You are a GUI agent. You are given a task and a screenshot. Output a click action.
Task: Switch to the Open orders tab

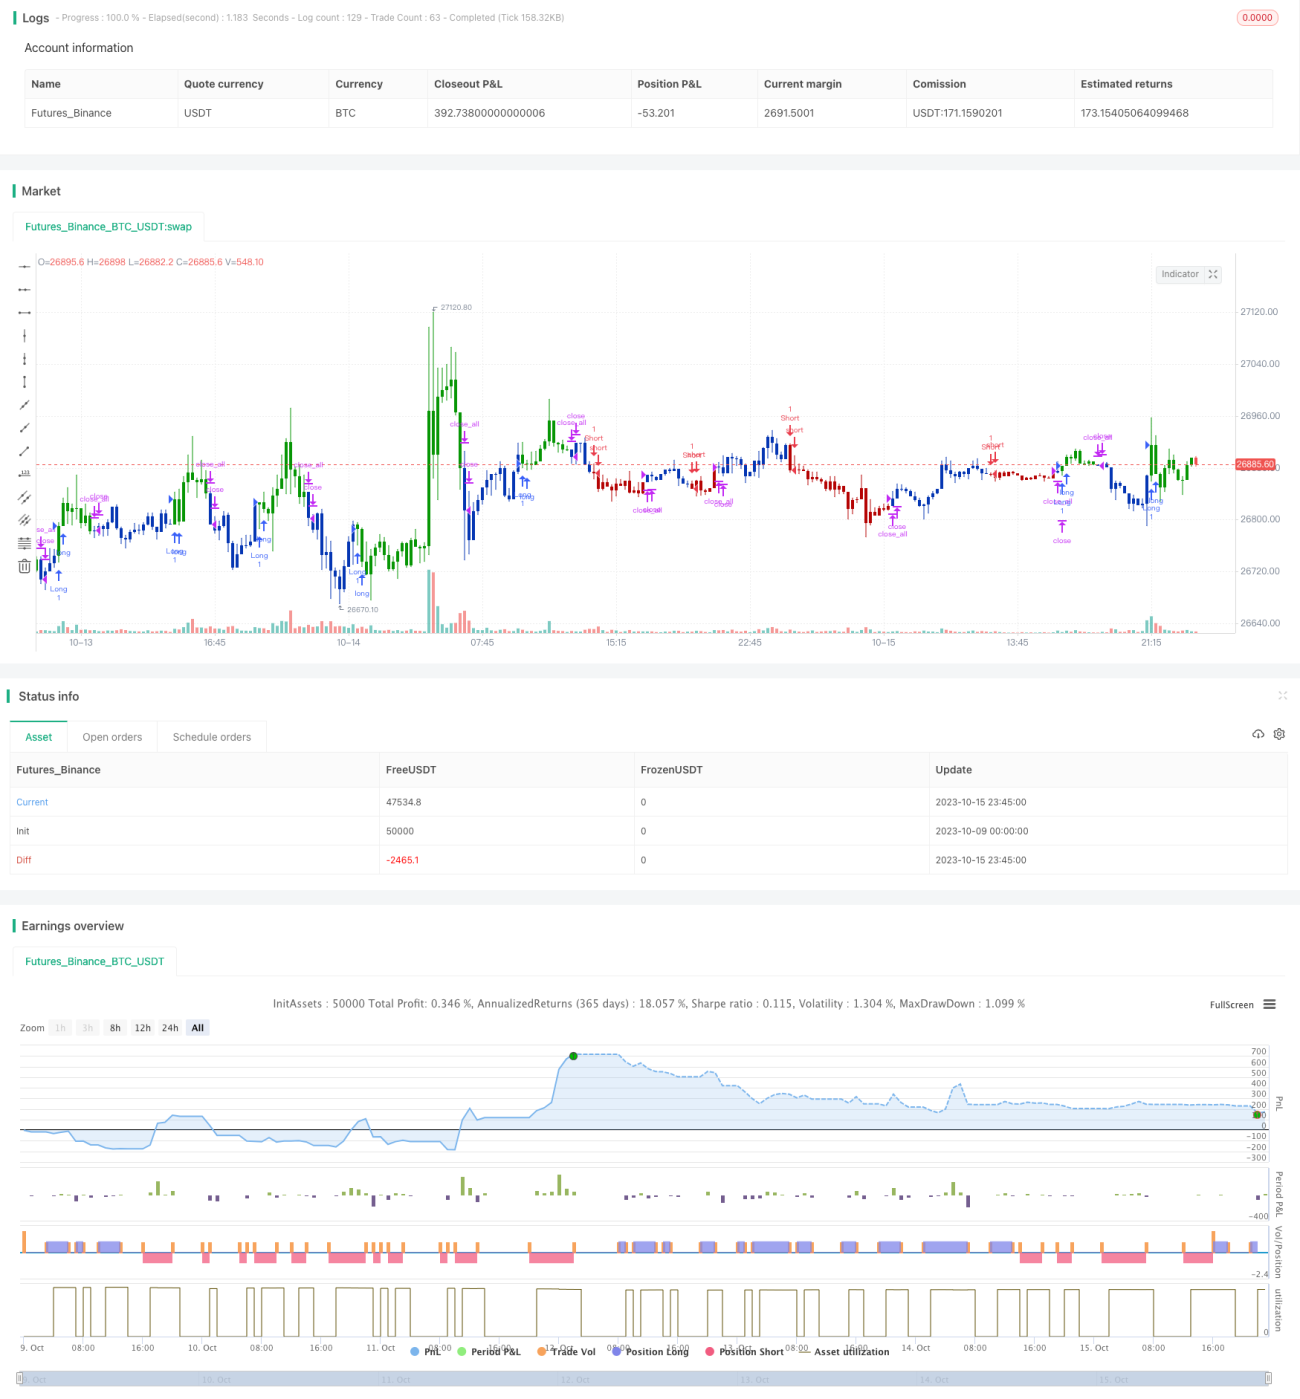point(112,737)
